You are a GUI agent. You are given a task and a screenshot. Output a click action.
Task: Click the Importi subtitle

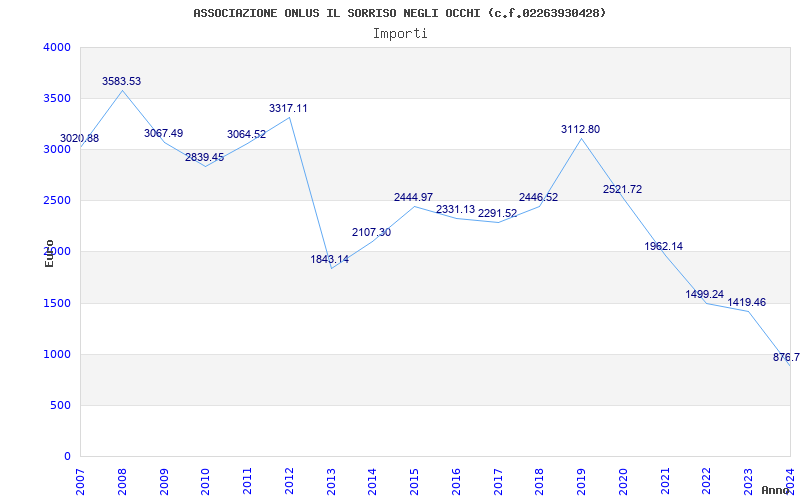pos(400,34)
